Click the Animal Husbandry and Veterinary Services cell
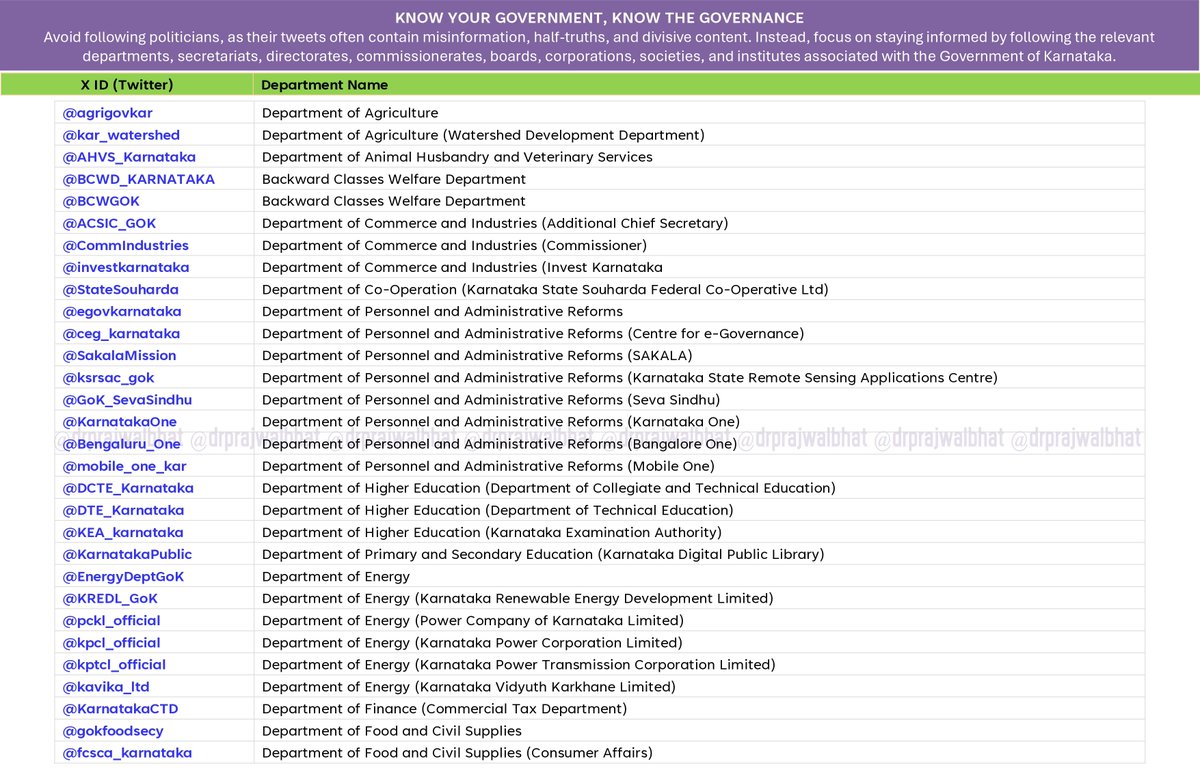Screen dimensions: 1200x781 click(x=699, y=157)
